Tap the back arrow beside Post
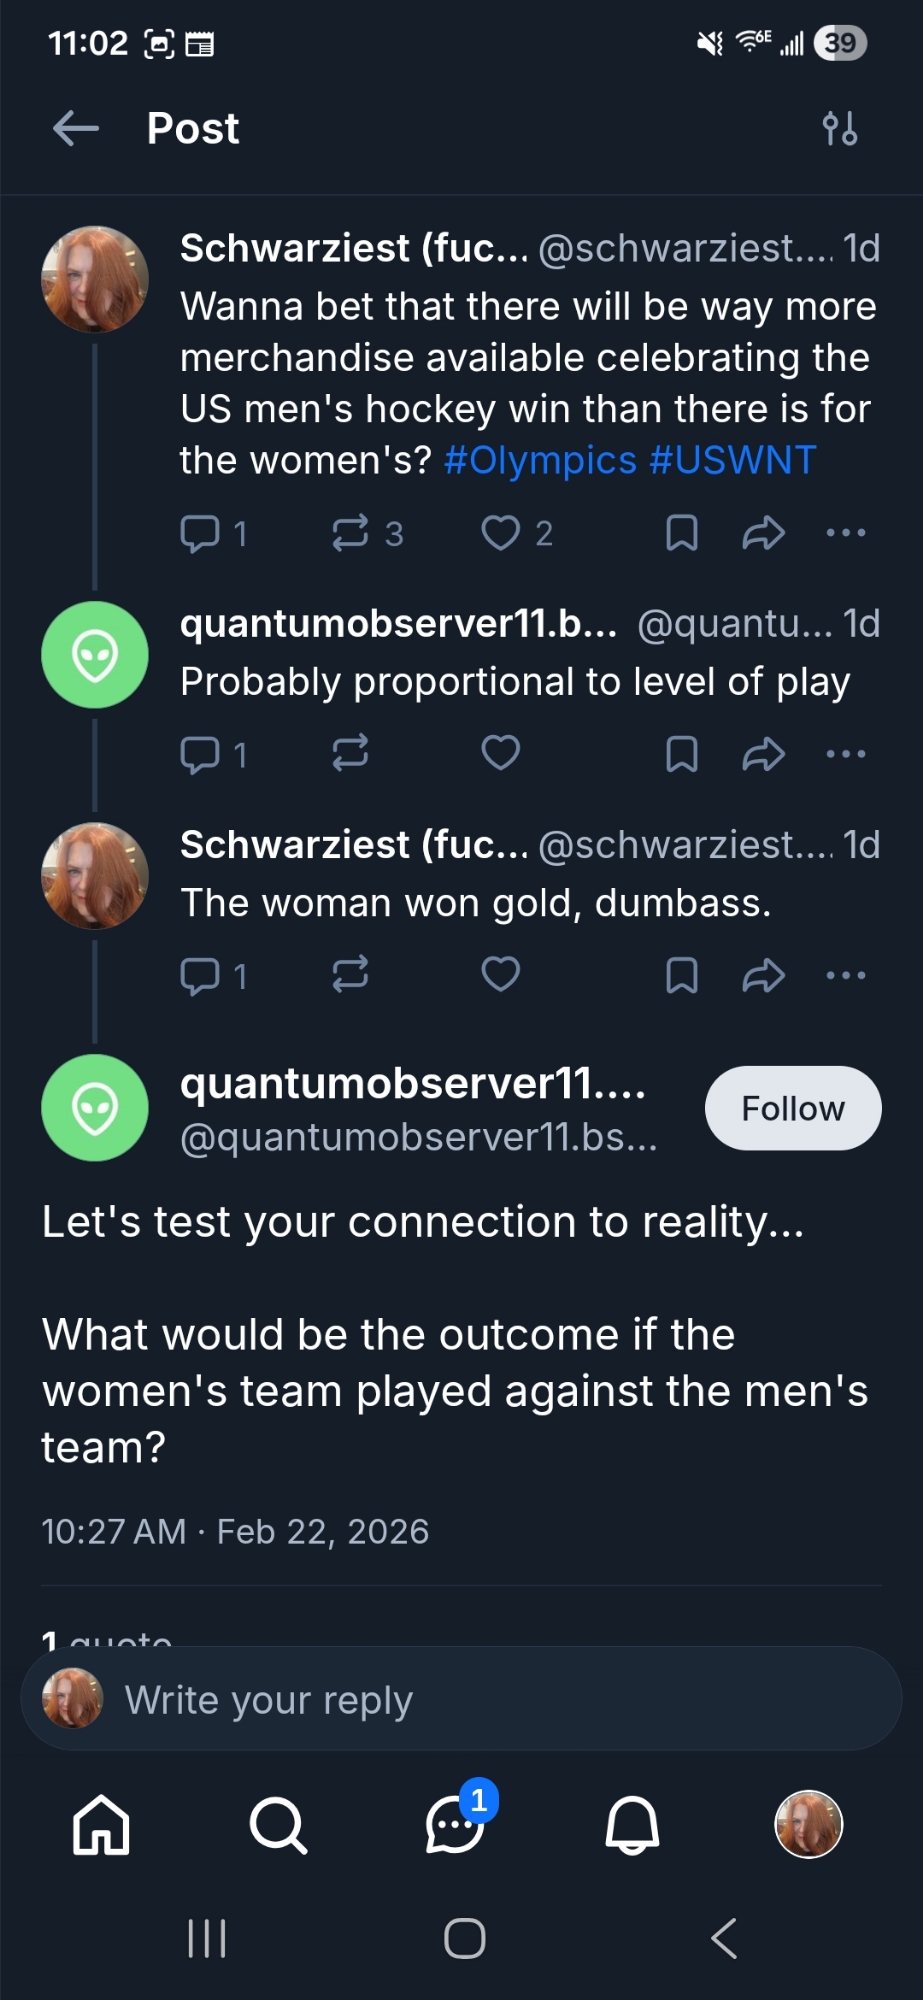The height and width of the screenshot is (2000, 923). 76,129
